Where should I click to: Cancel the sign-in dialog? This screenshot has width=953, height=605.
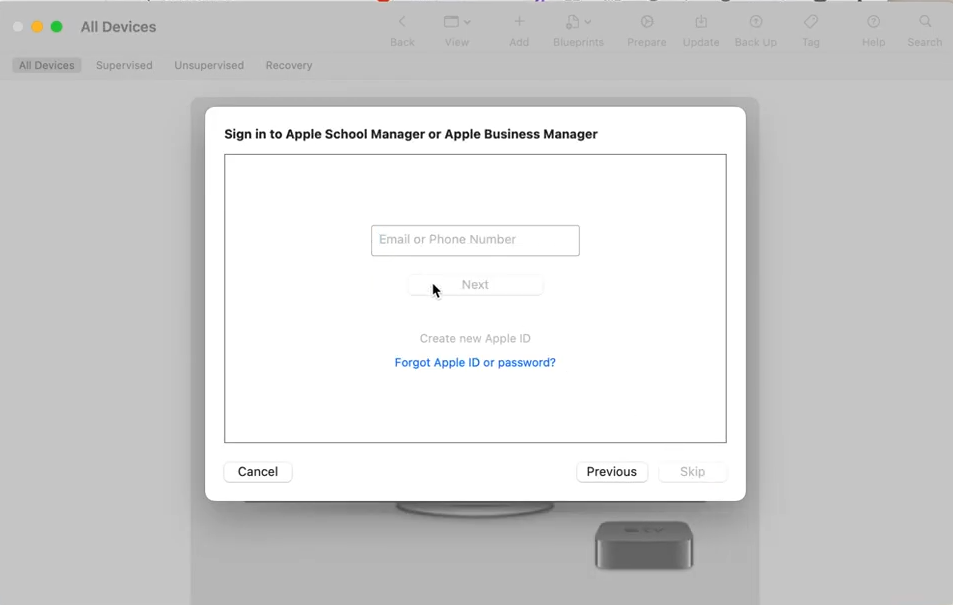[258, 472]
